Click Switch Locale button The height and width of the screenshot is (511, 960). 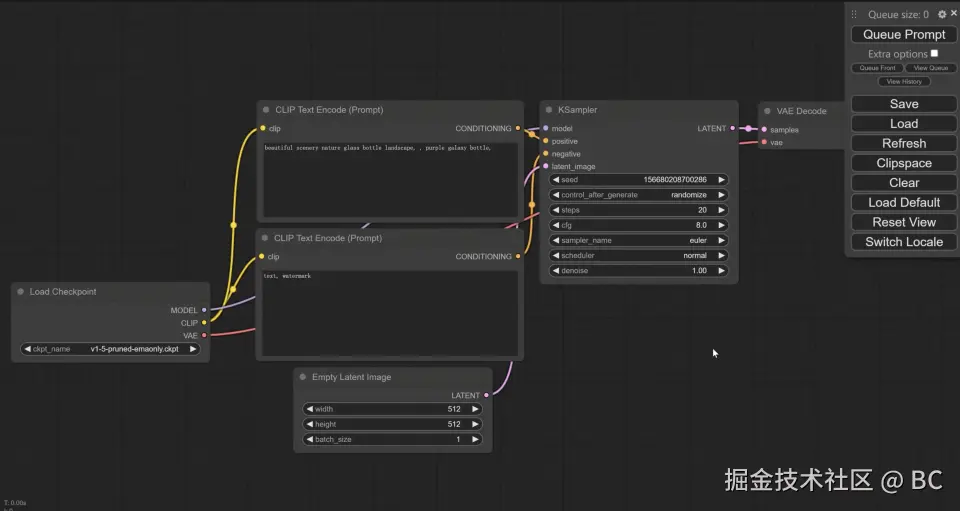[x=904, y=242]
